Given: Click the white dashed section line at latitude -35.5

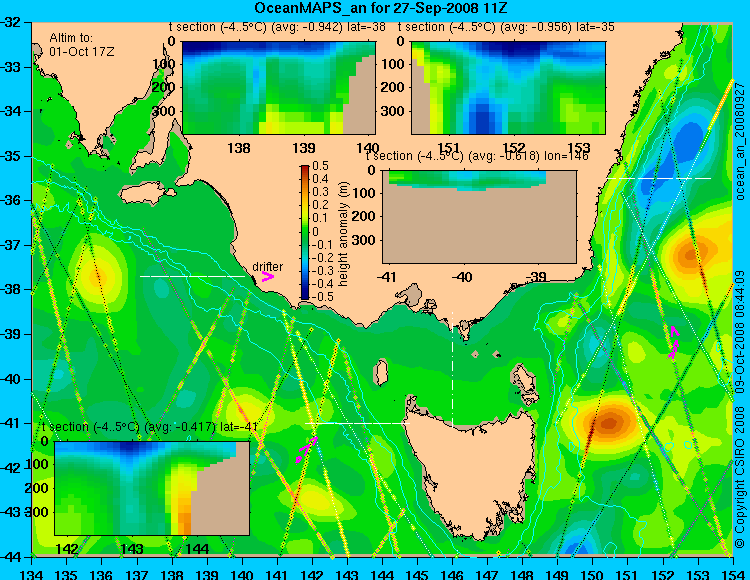Looking at the screenshot, I should pos(659,178).
